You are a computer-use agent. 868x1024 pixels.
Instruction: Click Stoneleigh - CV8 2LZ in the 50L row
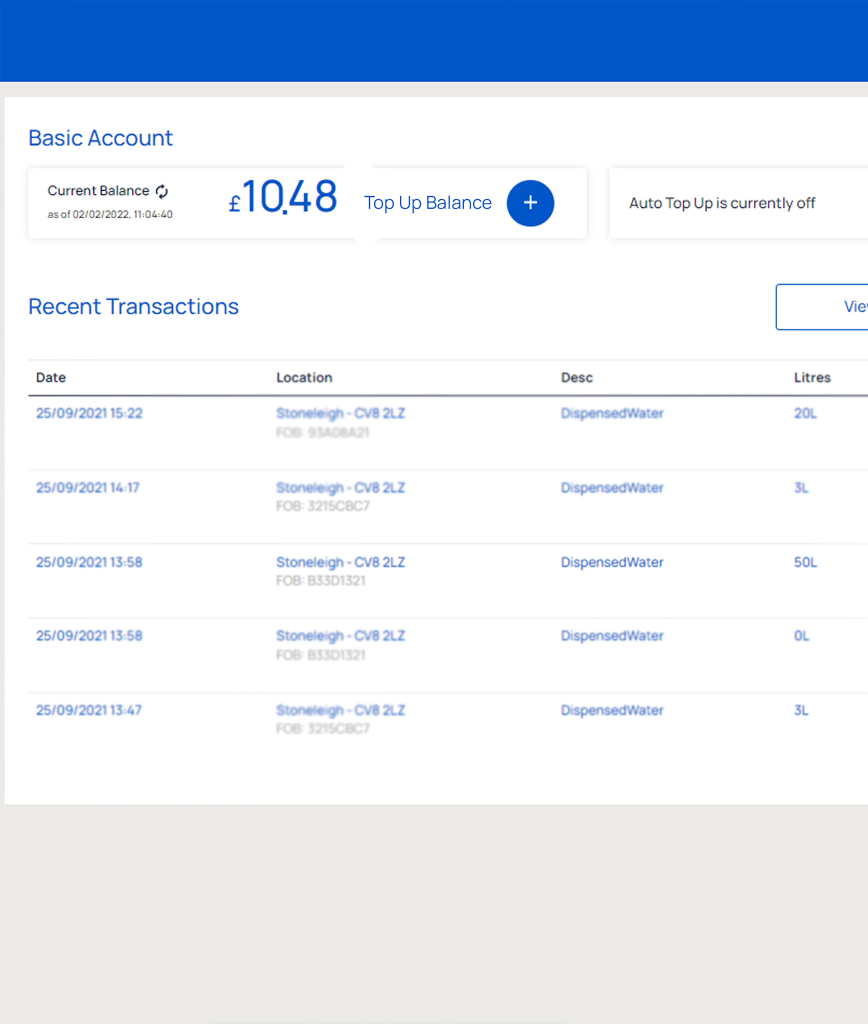click(x=341, y=562)
